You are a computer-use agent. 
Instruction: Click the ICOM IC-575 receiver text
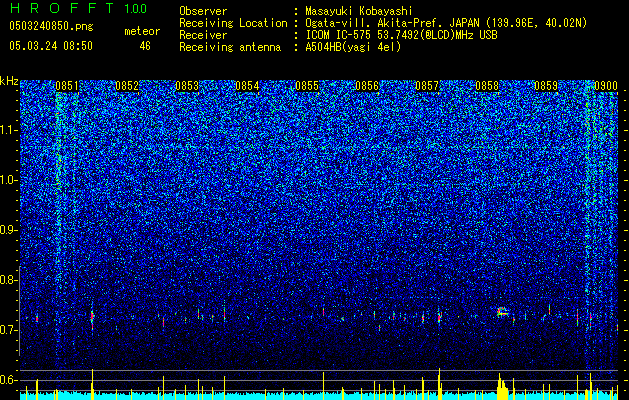(x=401, y=35)
